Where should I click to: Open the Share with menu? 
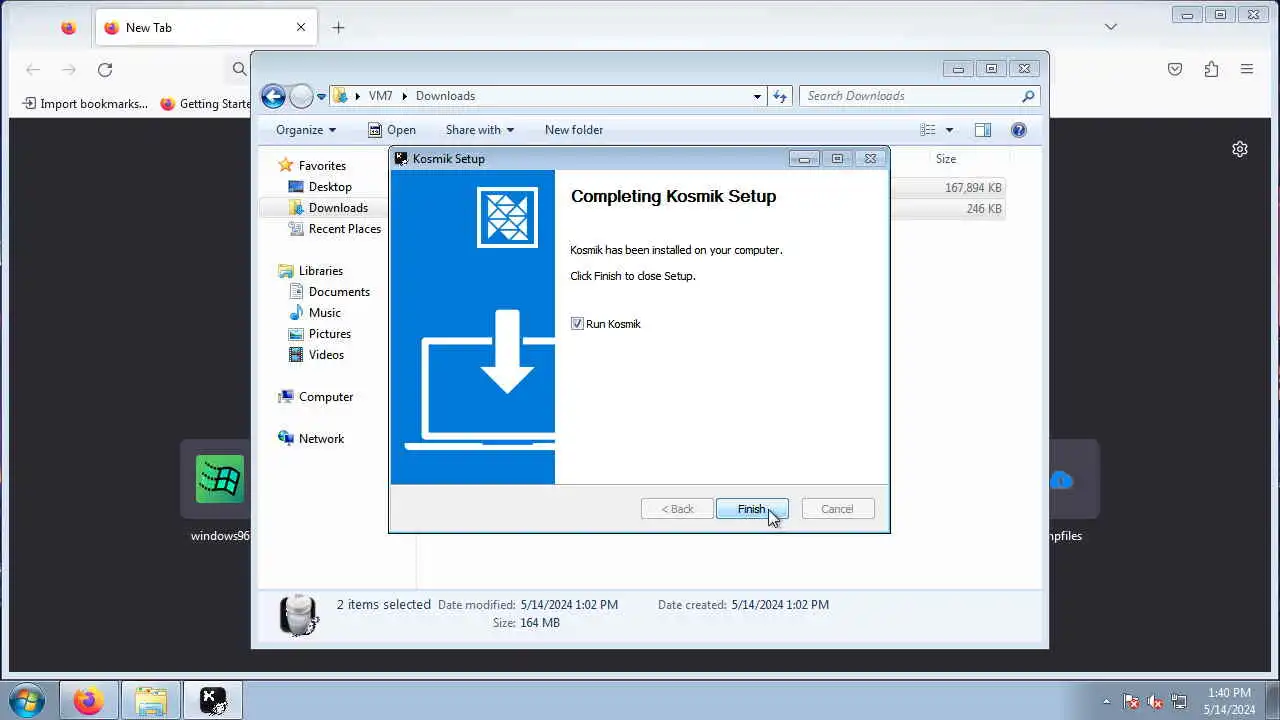(x=480, y=130)
